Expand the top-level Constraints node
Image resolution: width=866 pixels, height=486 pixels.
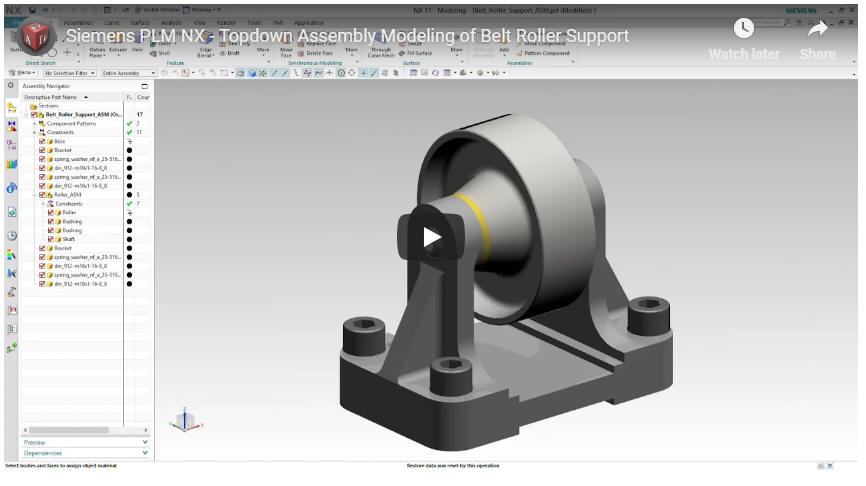[x=34, y=133]
